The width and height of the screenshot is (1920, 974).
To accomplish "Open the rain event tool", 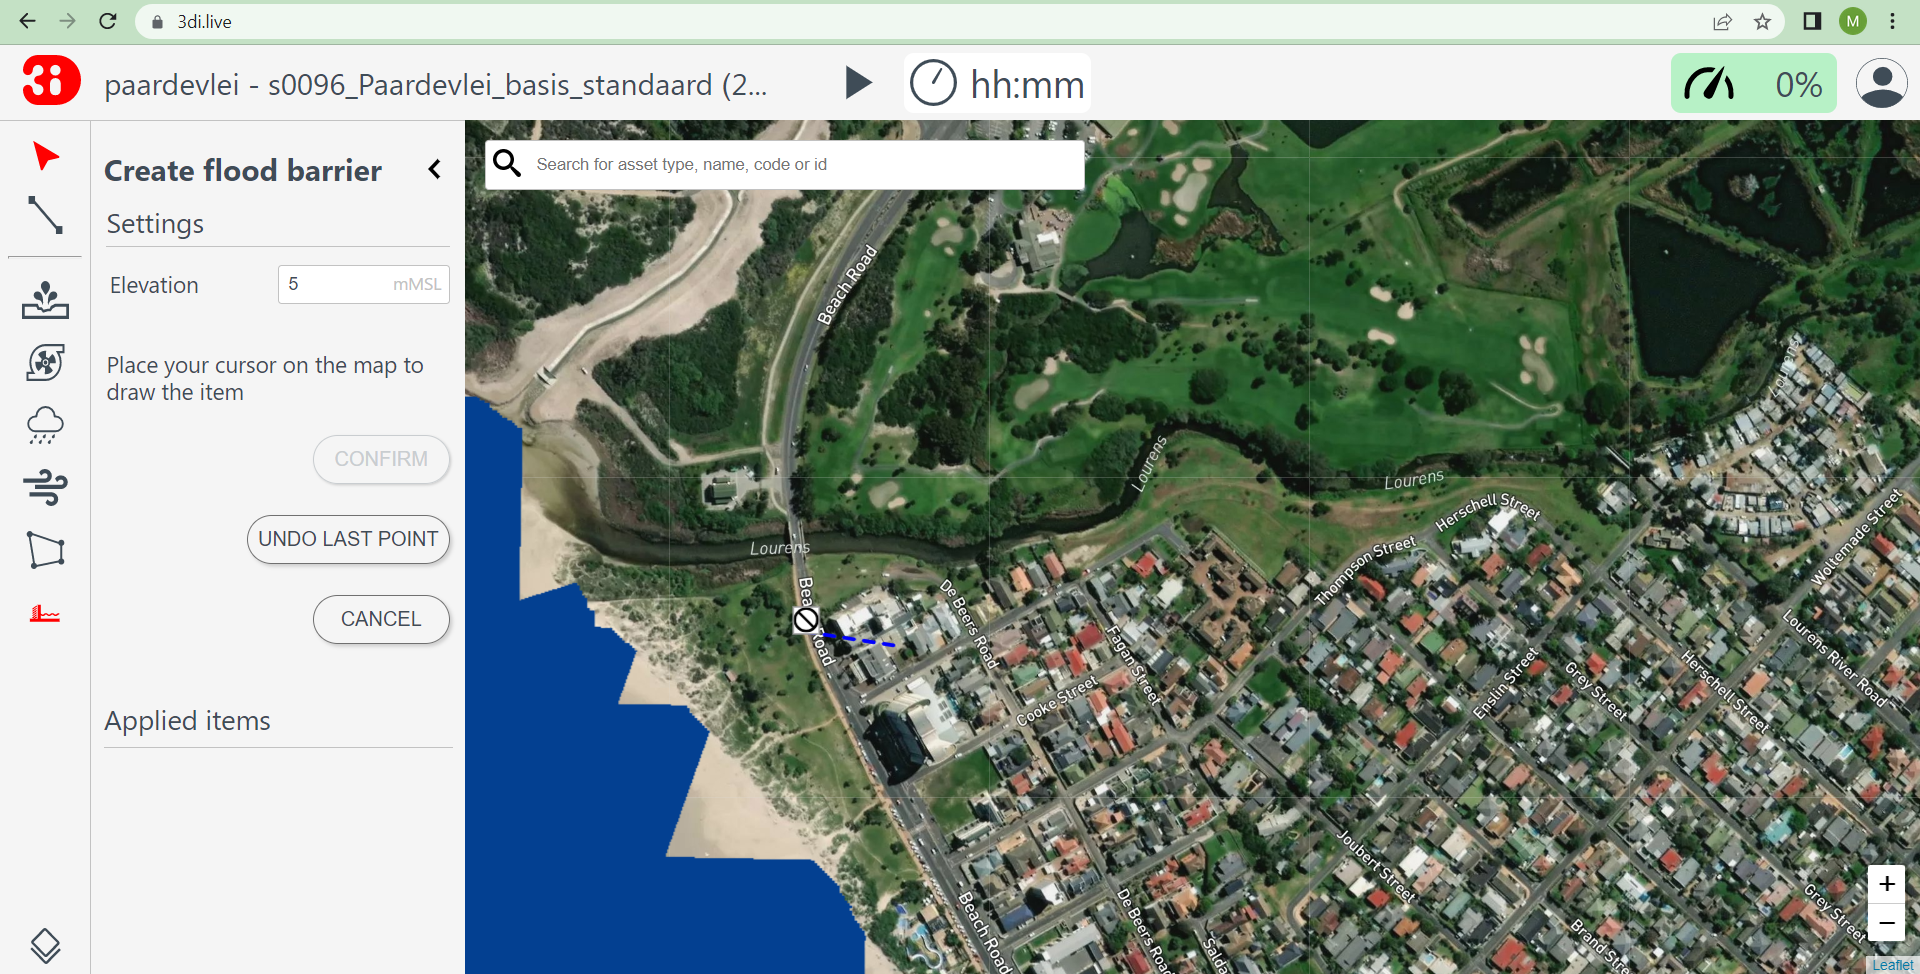I will click(44, 425).
